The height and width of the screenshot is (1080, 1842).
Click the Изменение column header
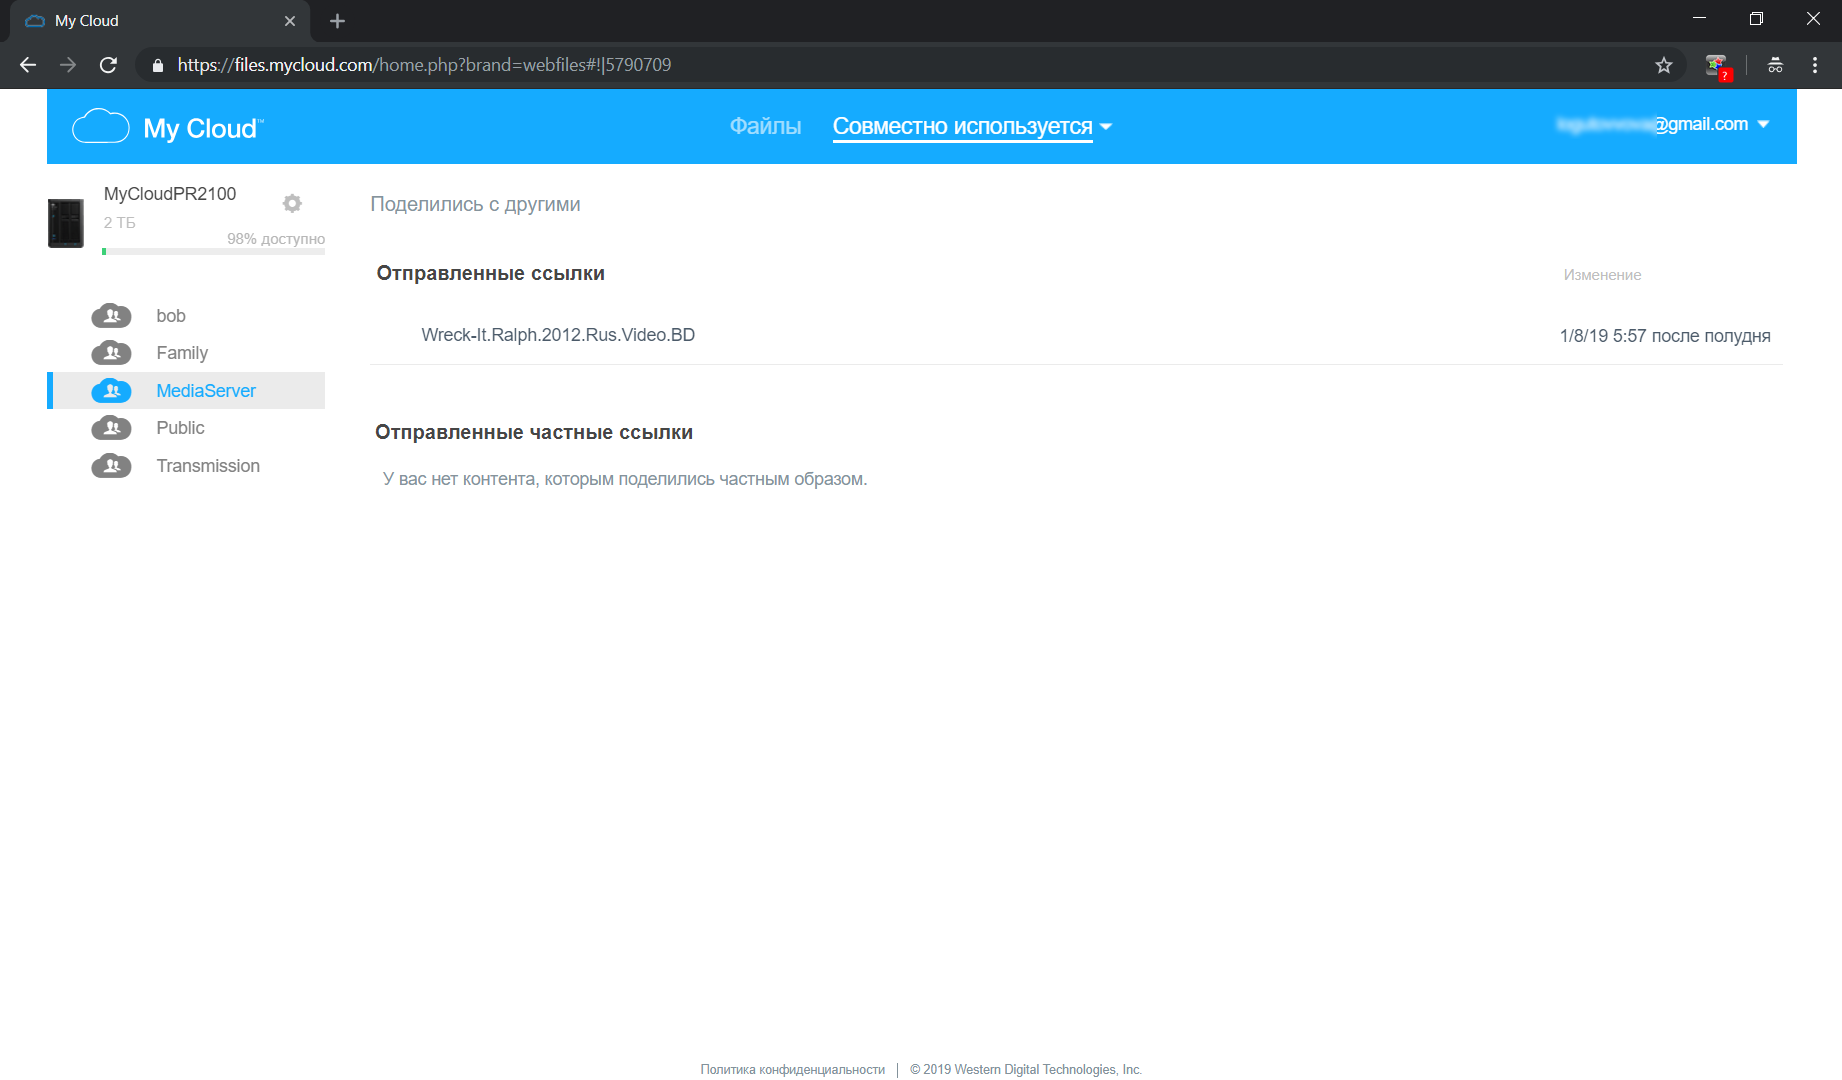click(1602, 275)
